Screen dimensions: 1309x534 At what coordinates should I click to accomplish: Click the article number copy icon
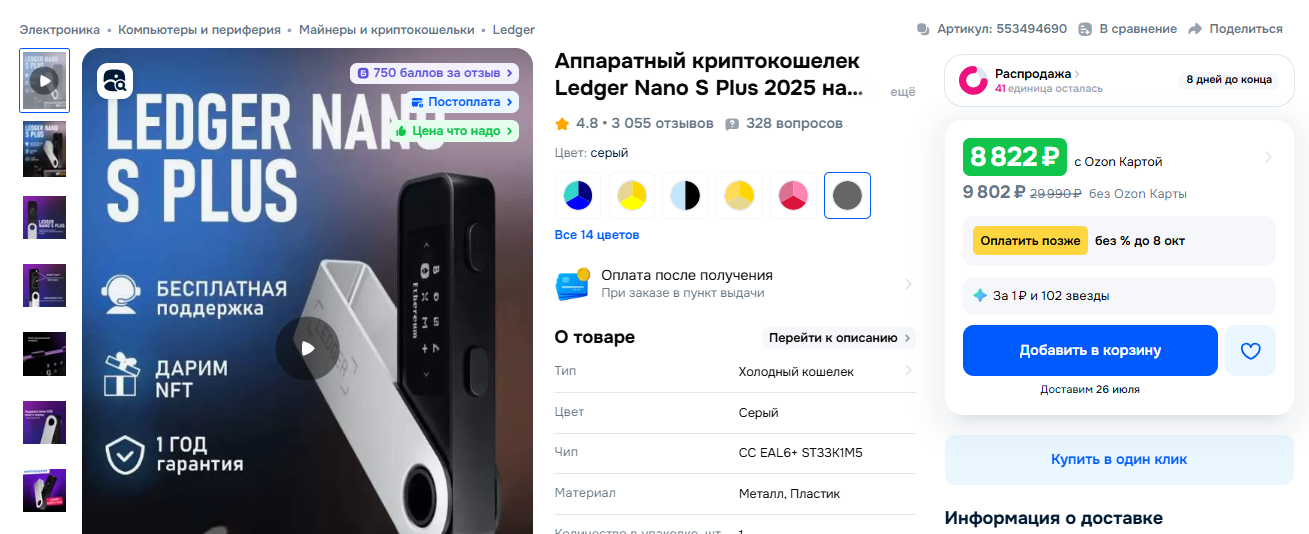tap(923, 29)
